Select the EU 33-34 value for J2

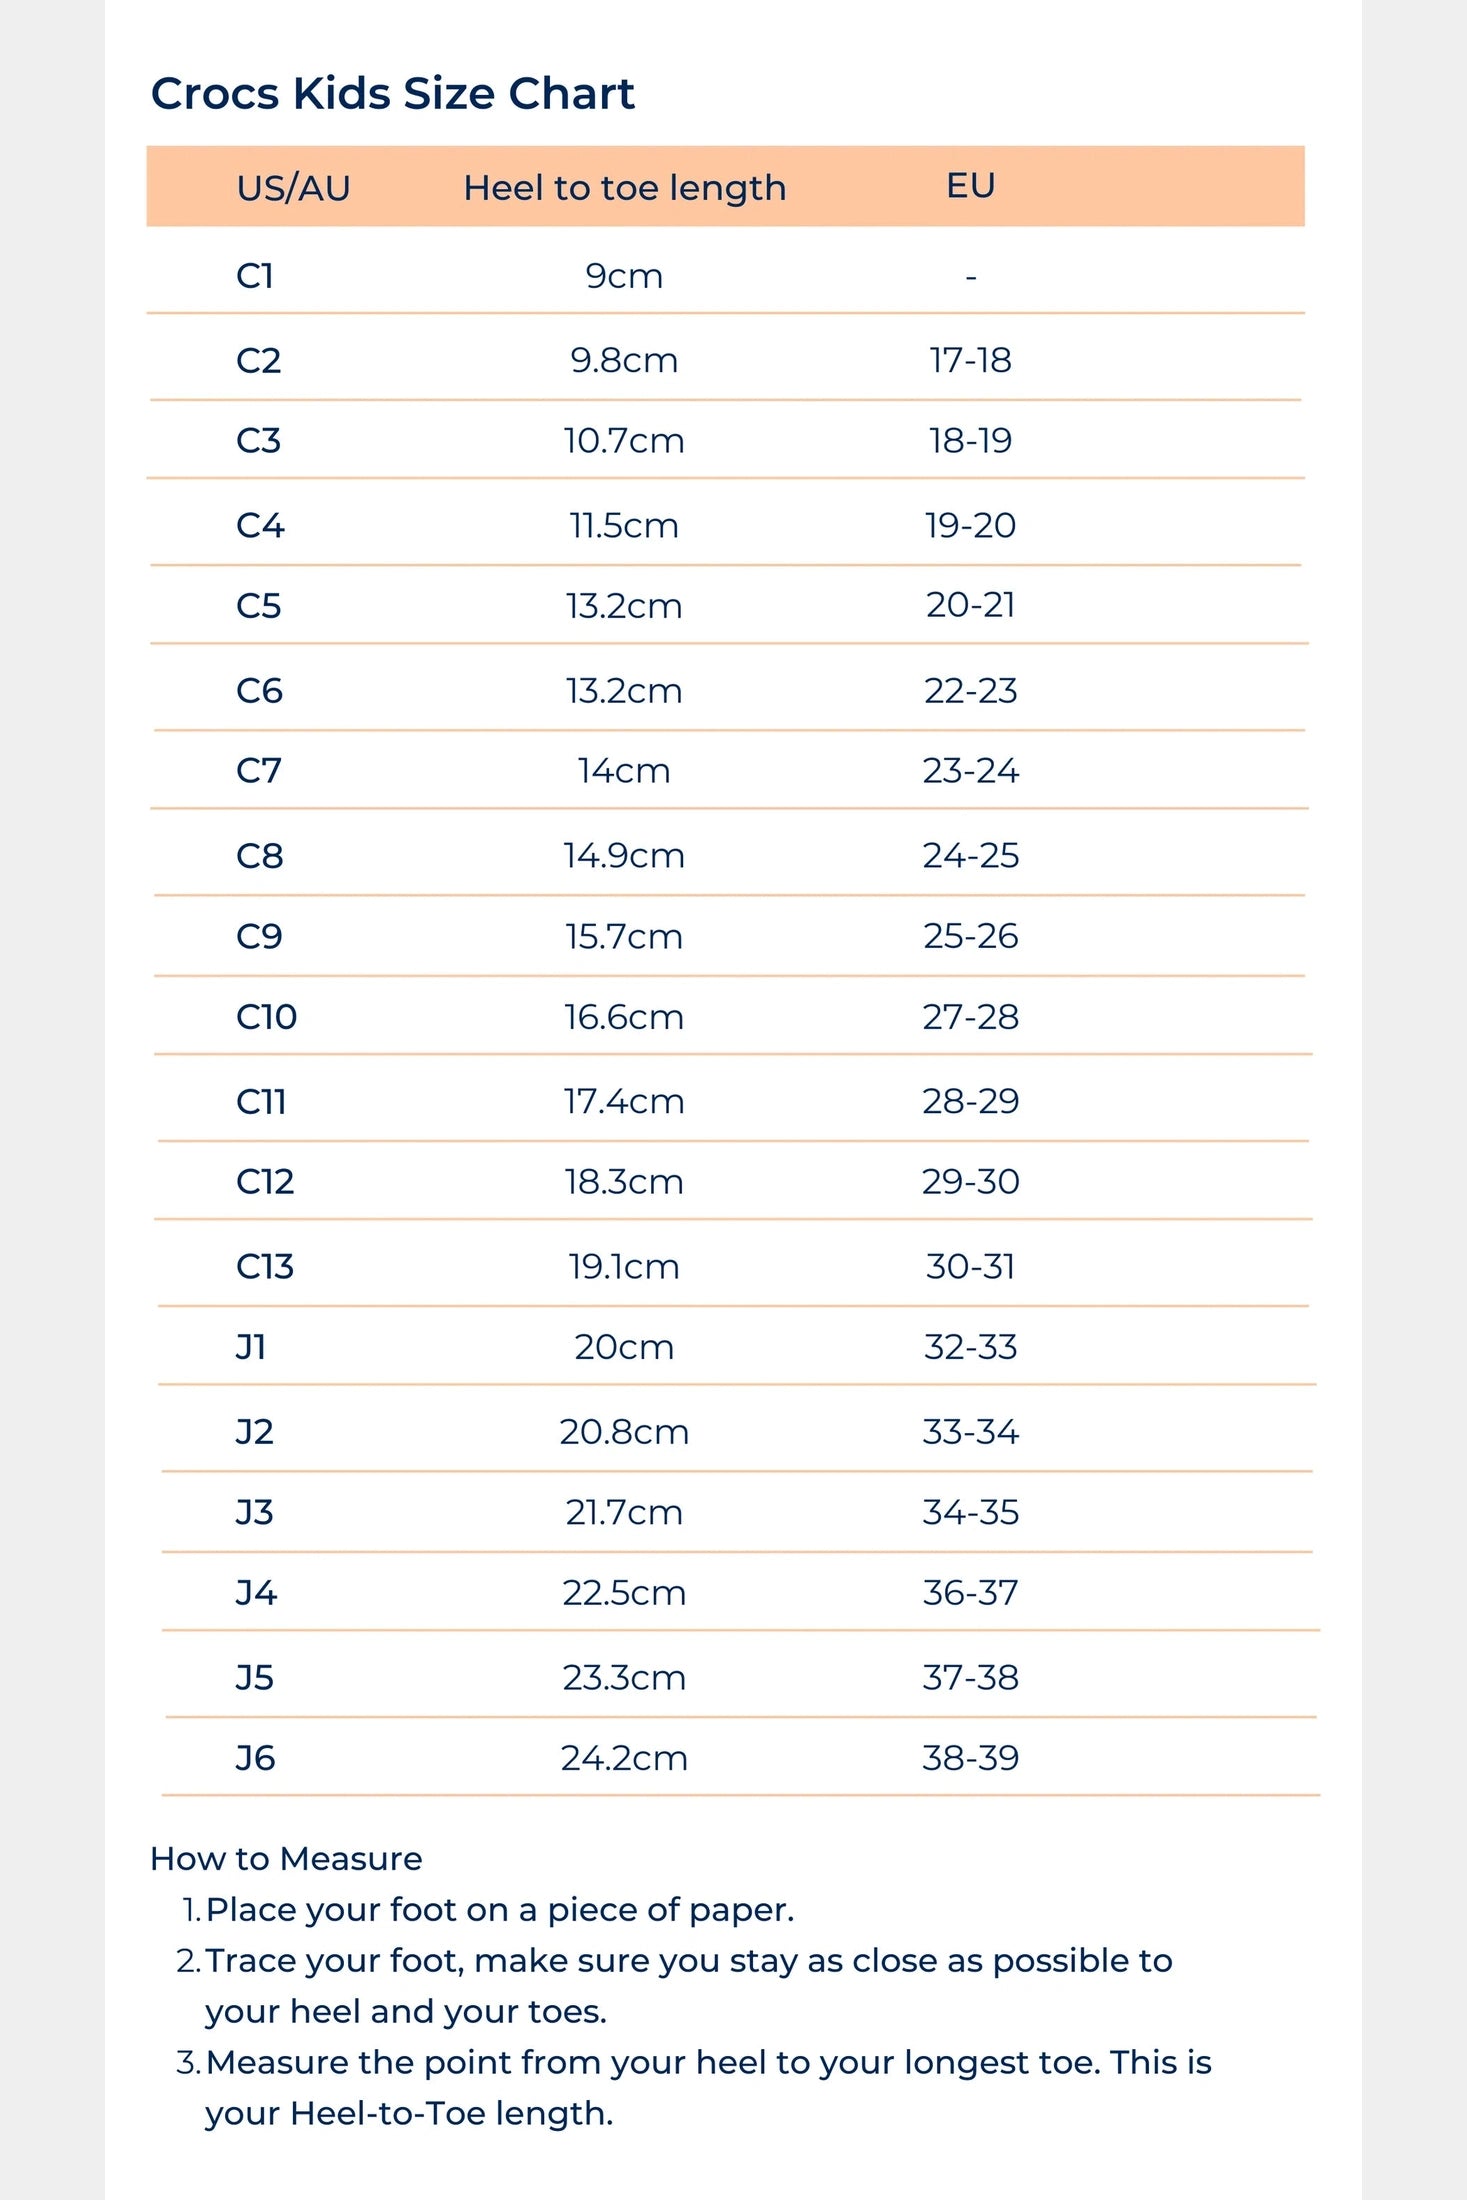click(x=970, y=1432)
